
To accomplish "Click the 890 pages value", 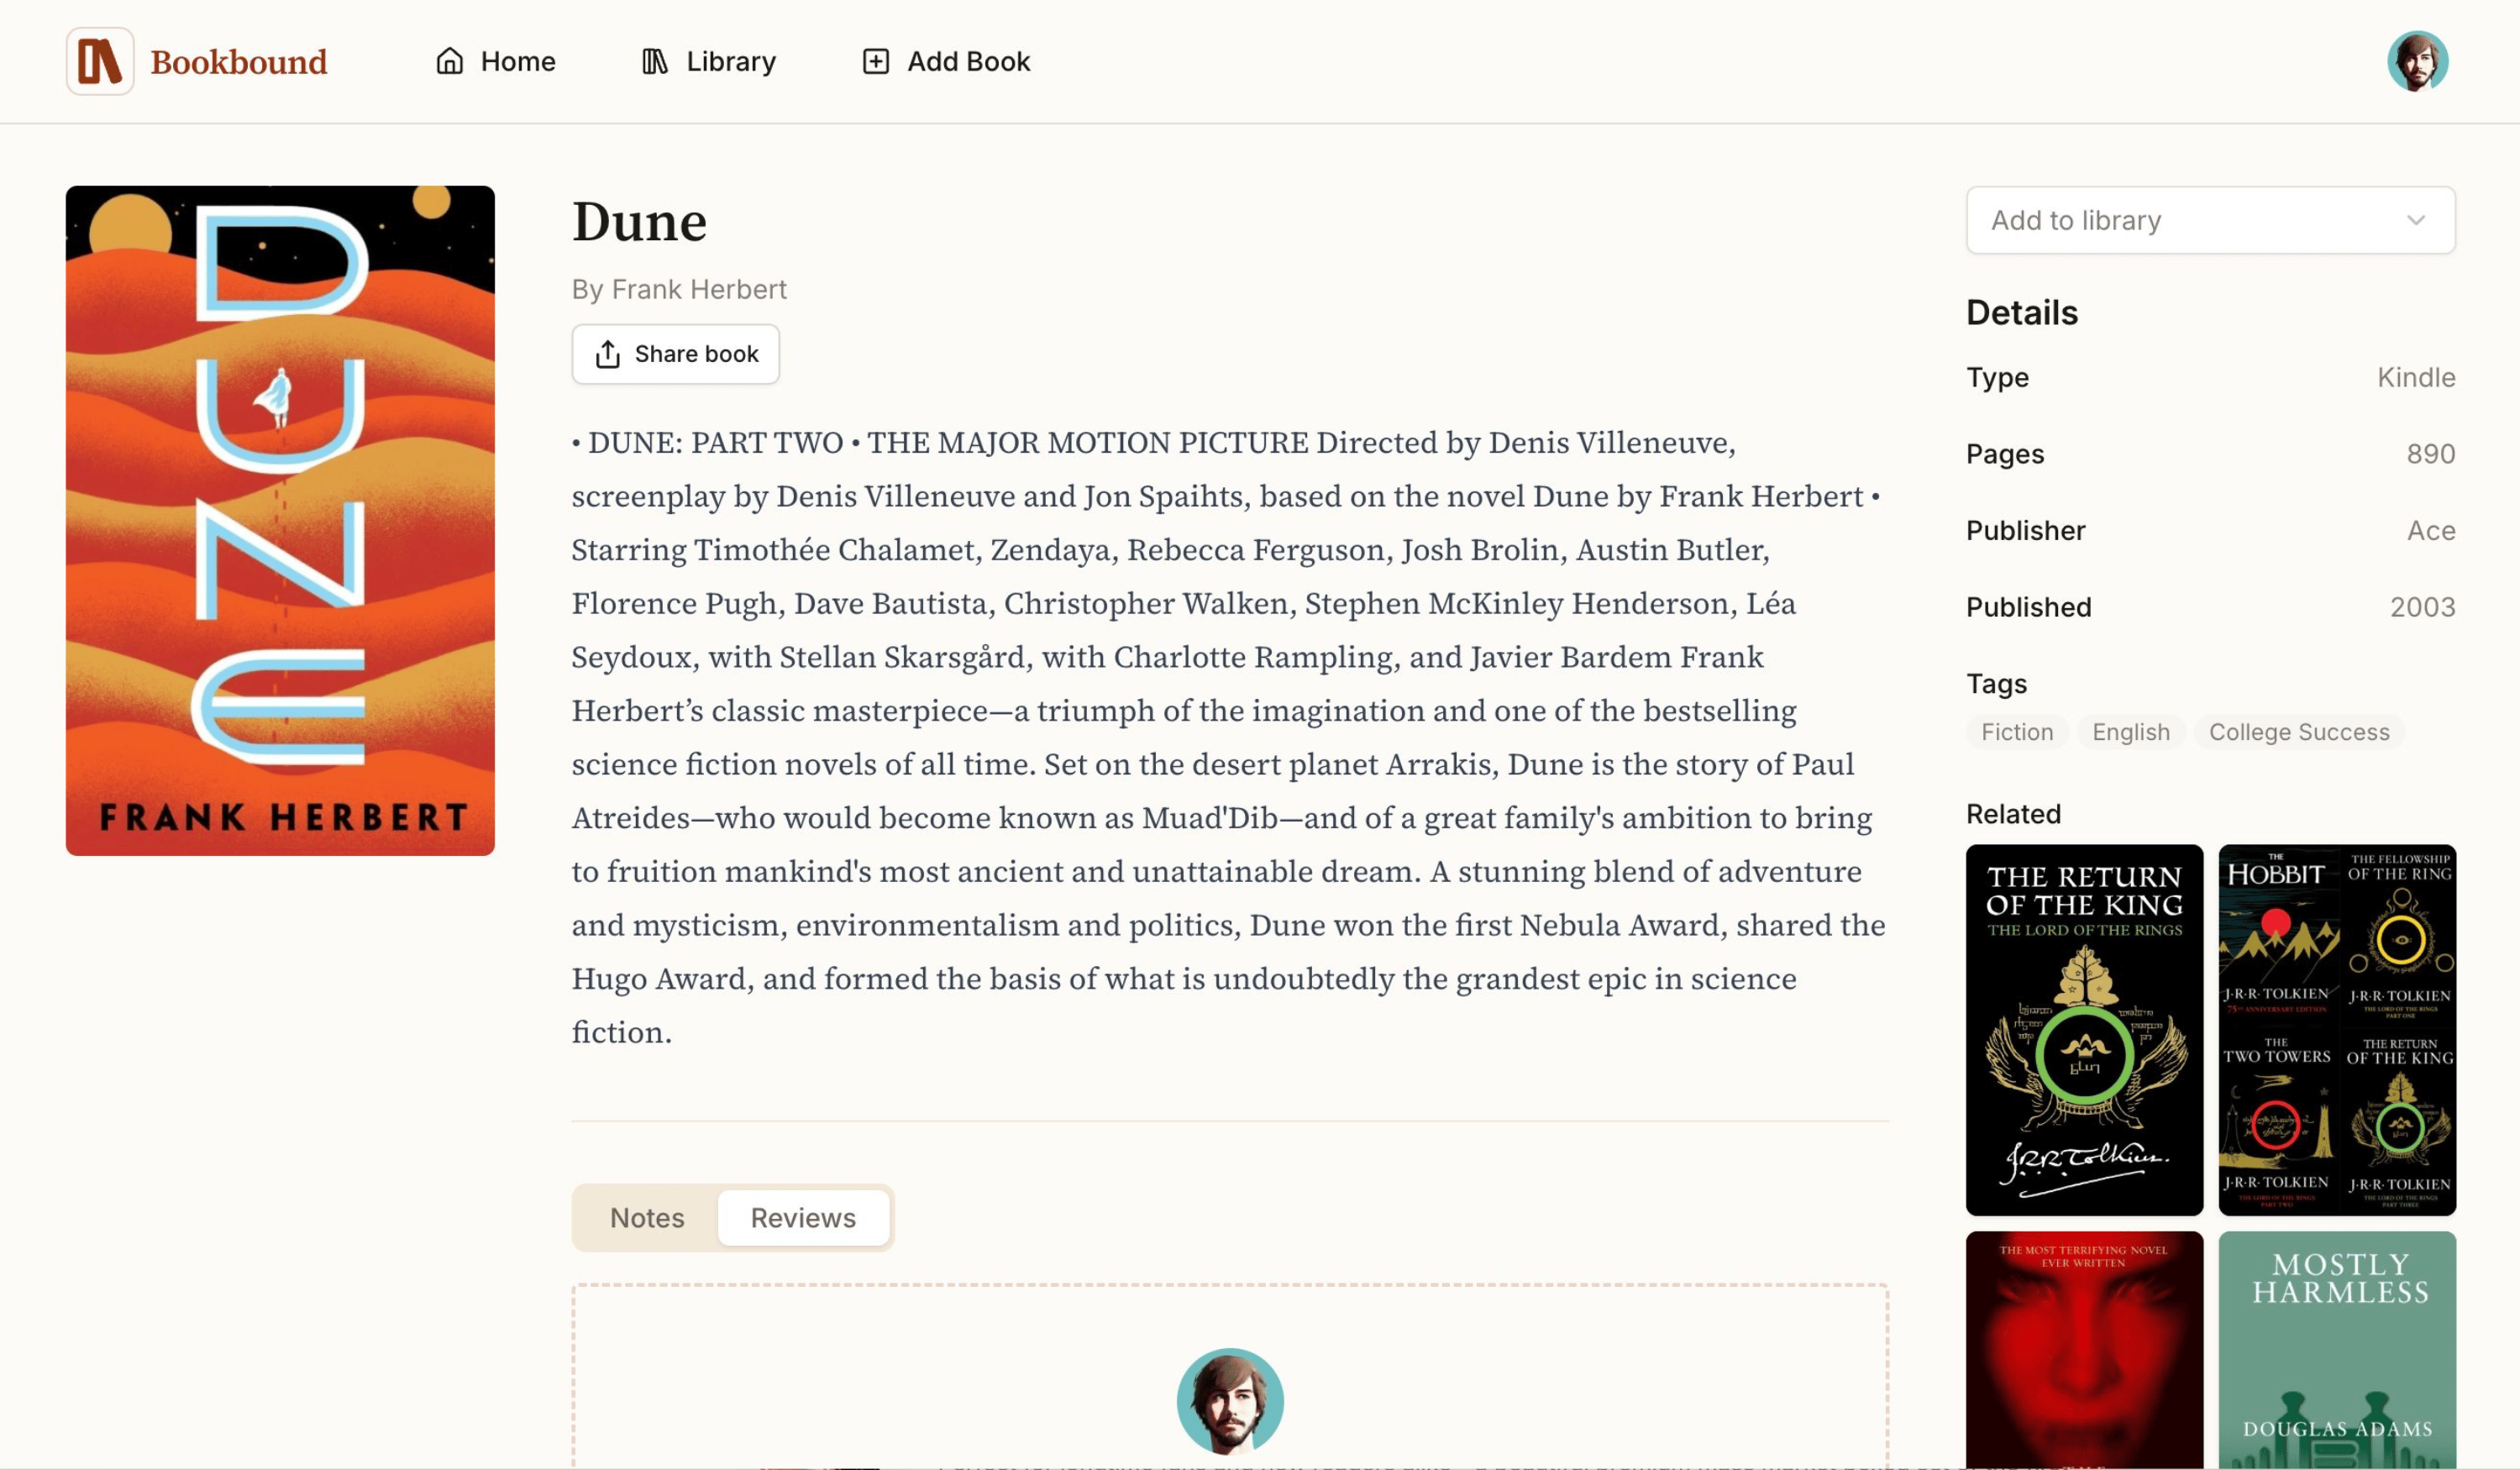I will (2431, 454).
